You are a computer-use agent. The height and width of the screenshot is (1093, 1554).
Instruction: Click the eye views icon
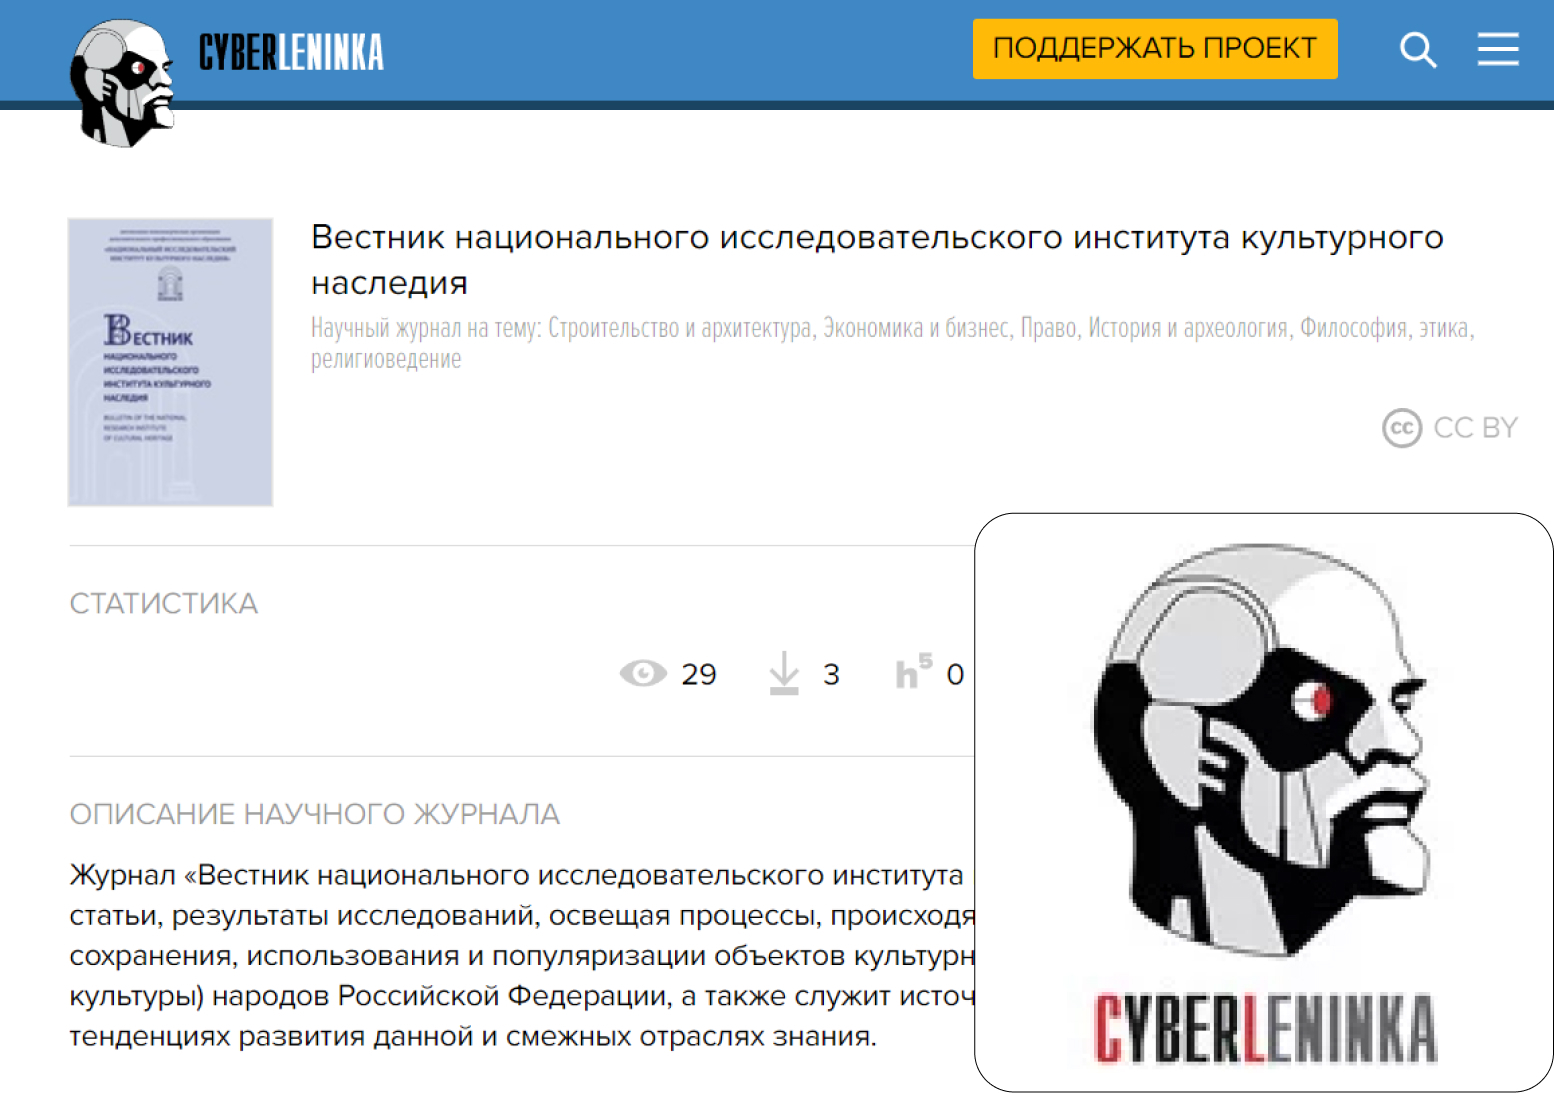pos(643,673)
